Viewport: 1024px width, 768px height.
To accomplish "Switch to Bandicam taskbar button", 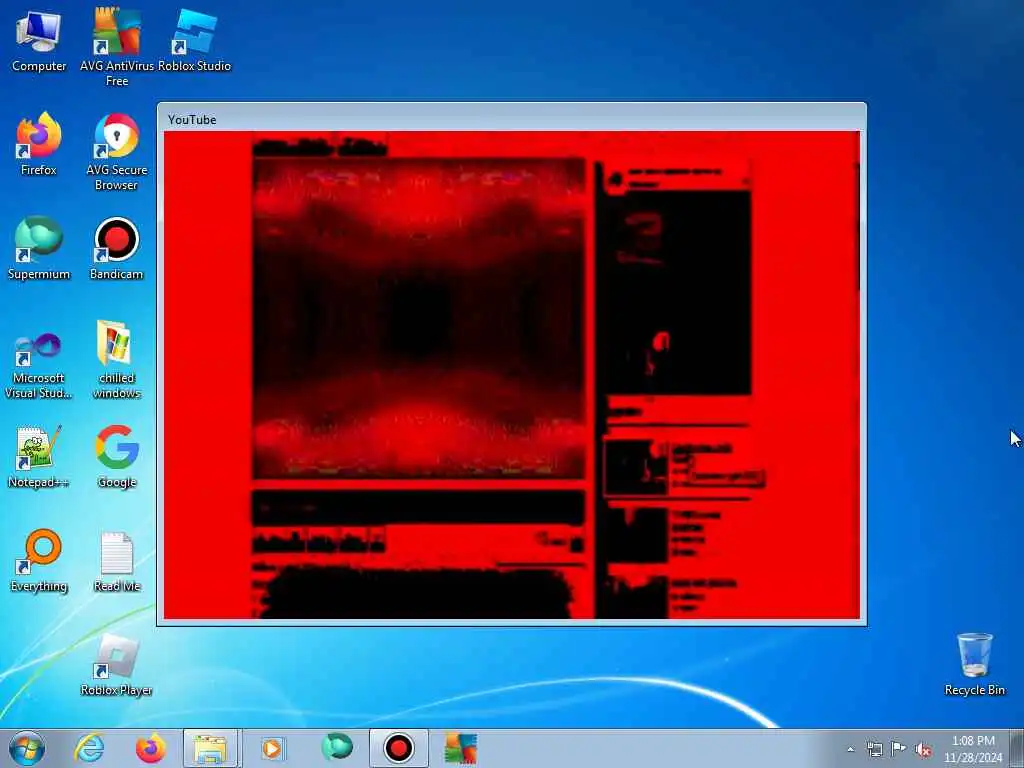I will pos(398,748).
